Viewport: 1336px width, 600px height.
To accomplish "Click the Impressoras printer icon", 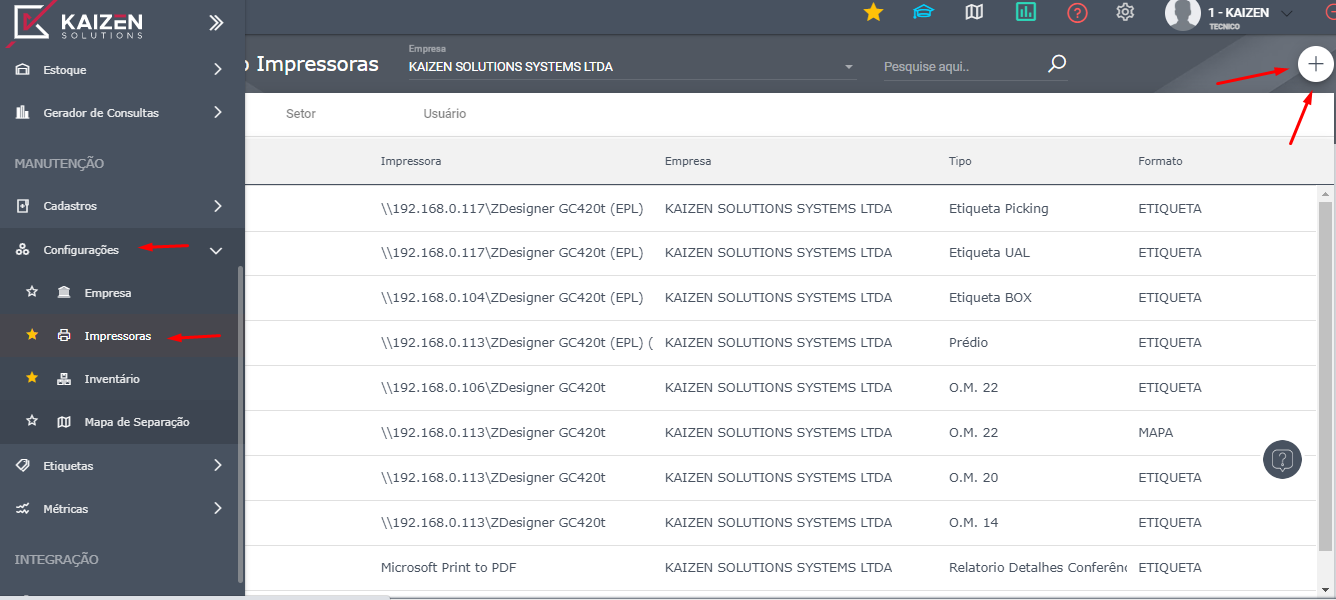I will [64, 336].
